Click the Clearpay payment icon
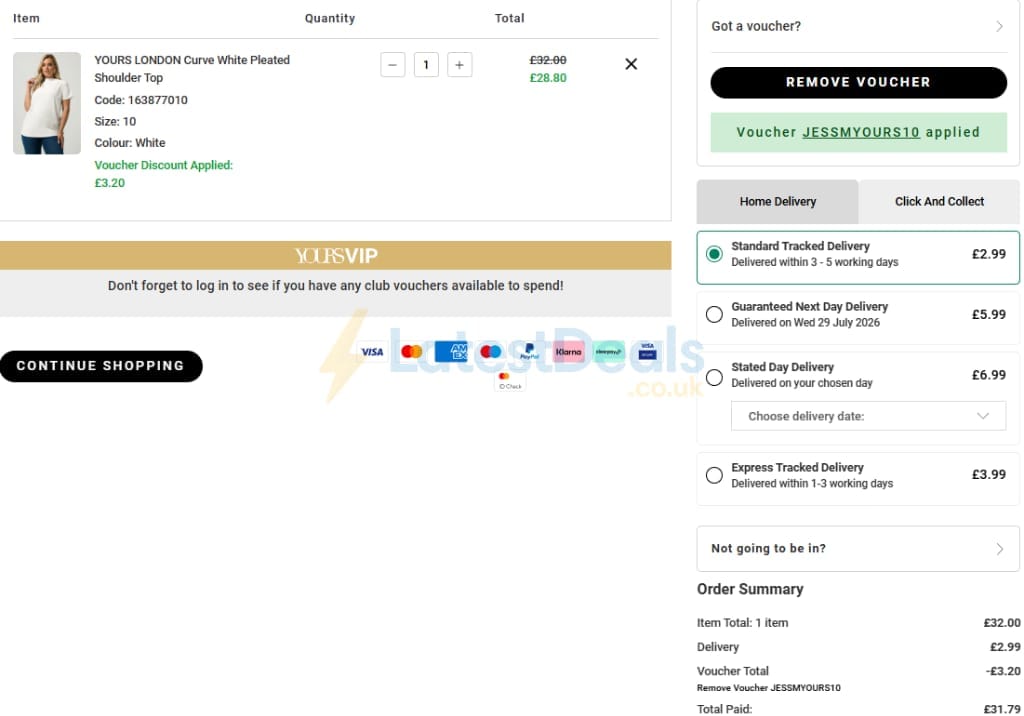The height and width of the screenshot is (716, 1024). (x=608, y=352)
